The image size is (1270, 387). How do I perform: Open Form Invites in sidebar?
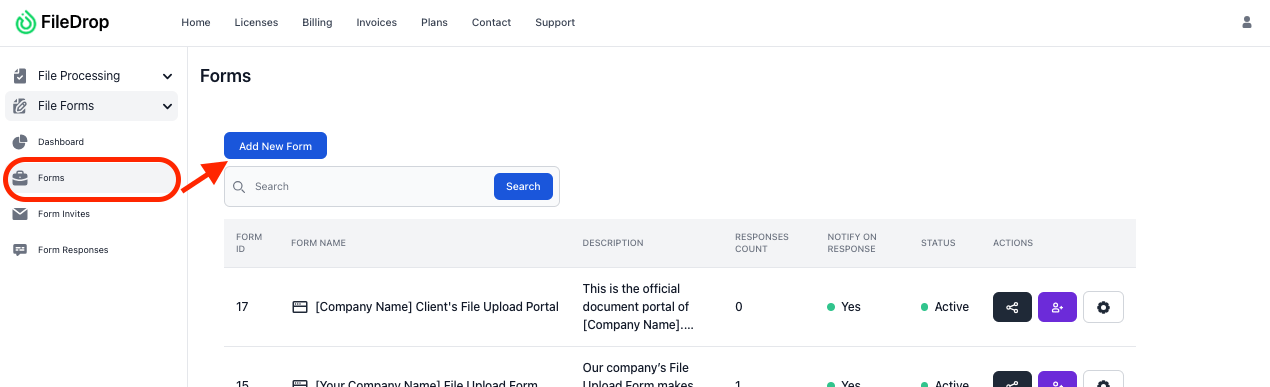(64, 214)
